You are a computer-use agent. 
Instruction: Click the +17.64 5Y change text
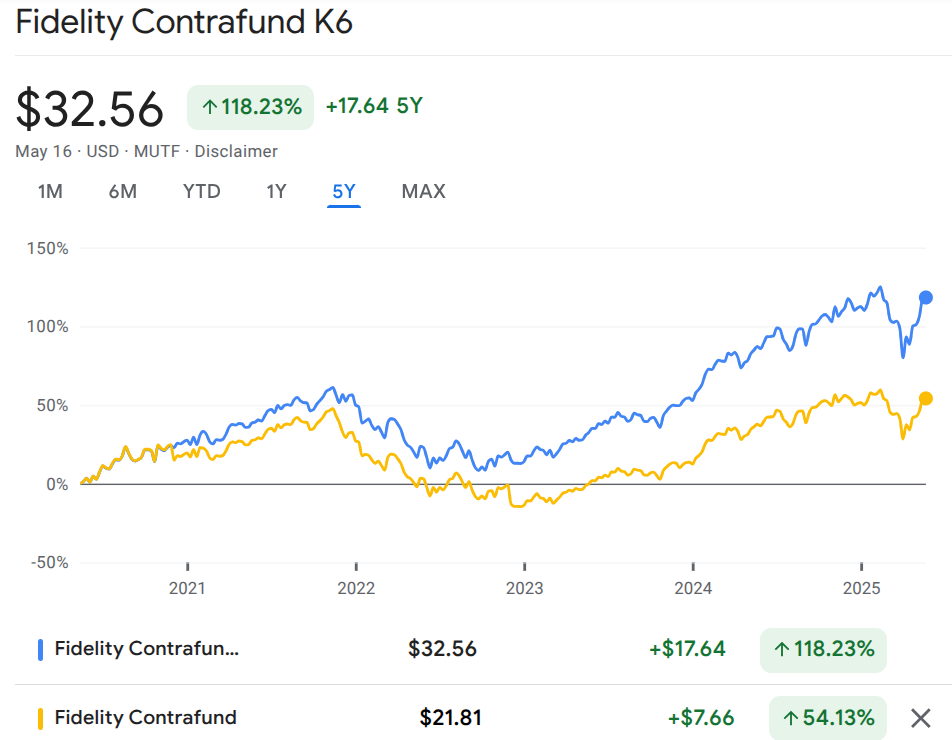click(x=374, y=106)
